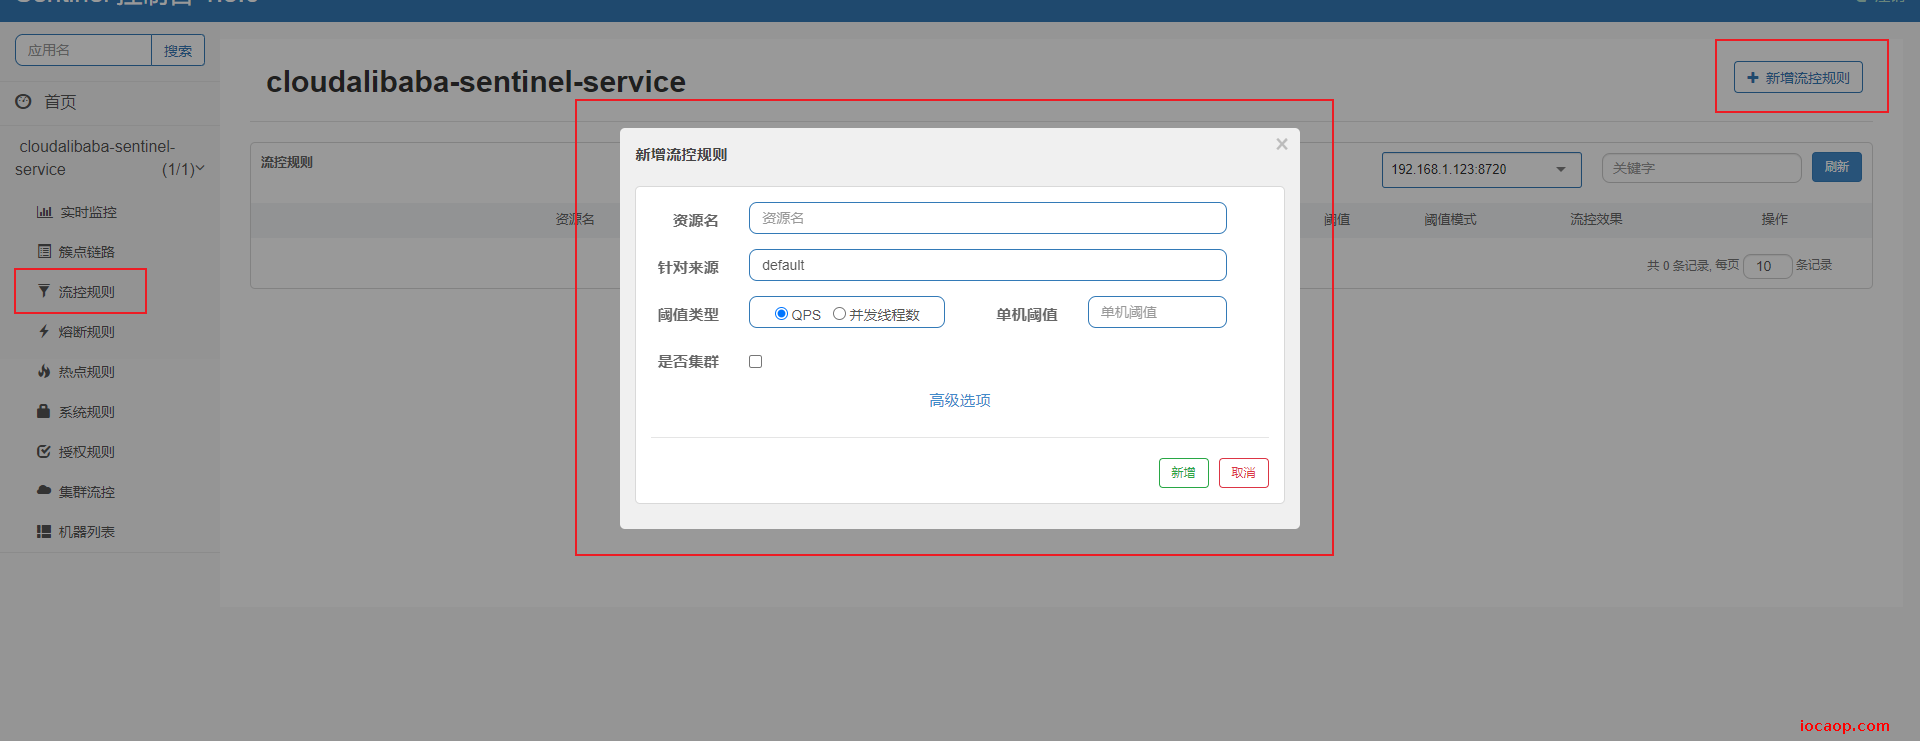Click the dashboard icon beside 首页
This screenshot has width=1920, height=741.
[x=23, y=101]
